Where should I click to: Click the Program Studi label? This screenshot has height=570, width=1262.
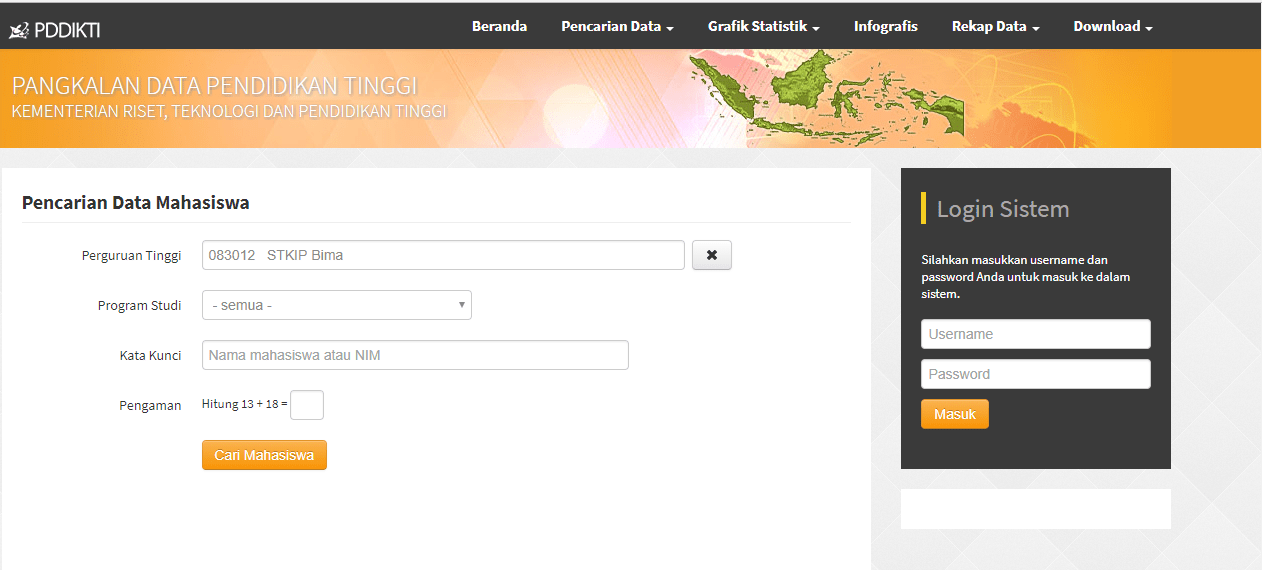point(140,305)
